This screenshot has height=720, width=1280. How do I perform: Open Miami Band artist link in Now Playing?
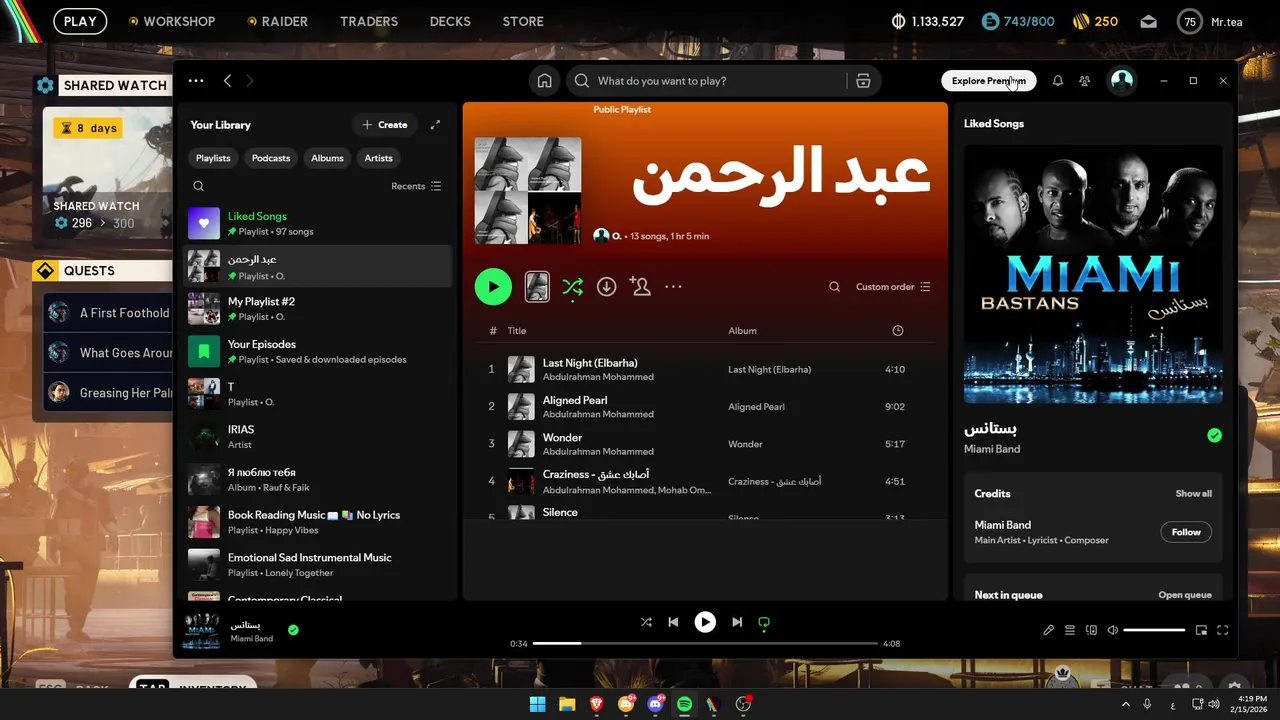(x=992, y=449)
